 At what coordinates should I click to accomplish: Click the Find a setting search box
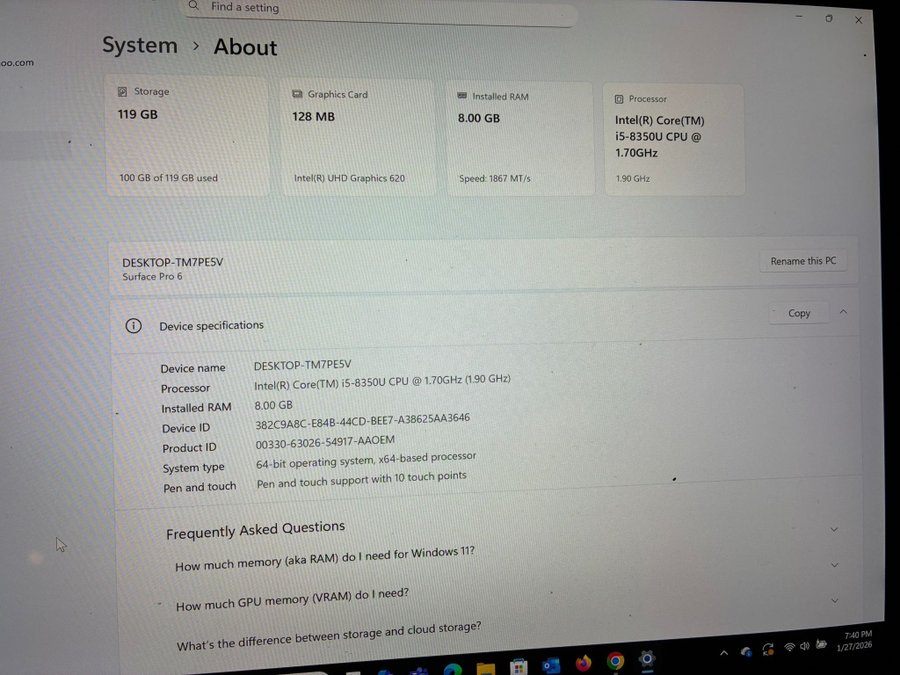tap(380, 8)
